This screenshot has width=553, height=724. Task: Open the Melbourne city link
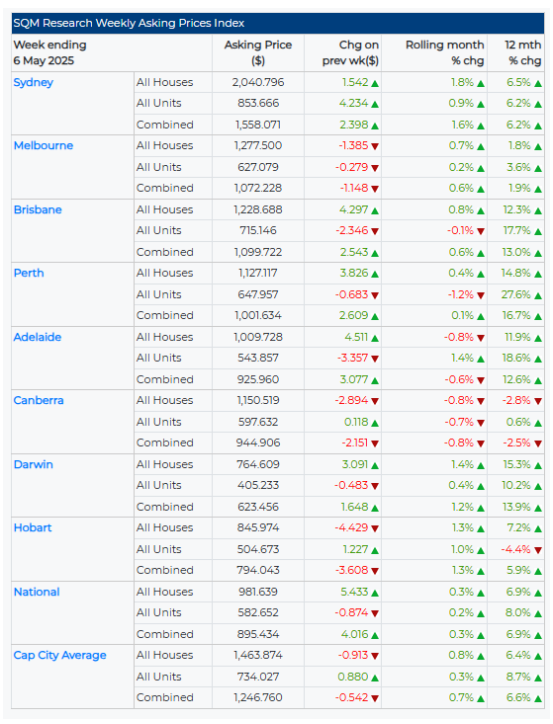43,145
